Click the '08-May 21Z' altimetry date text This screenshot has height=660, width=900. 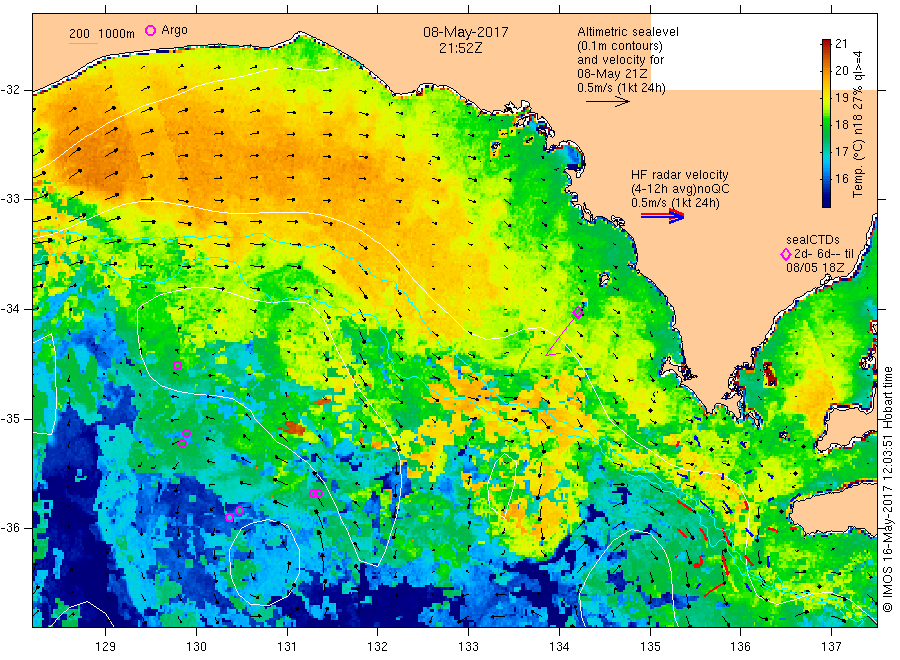coord(612,73)
